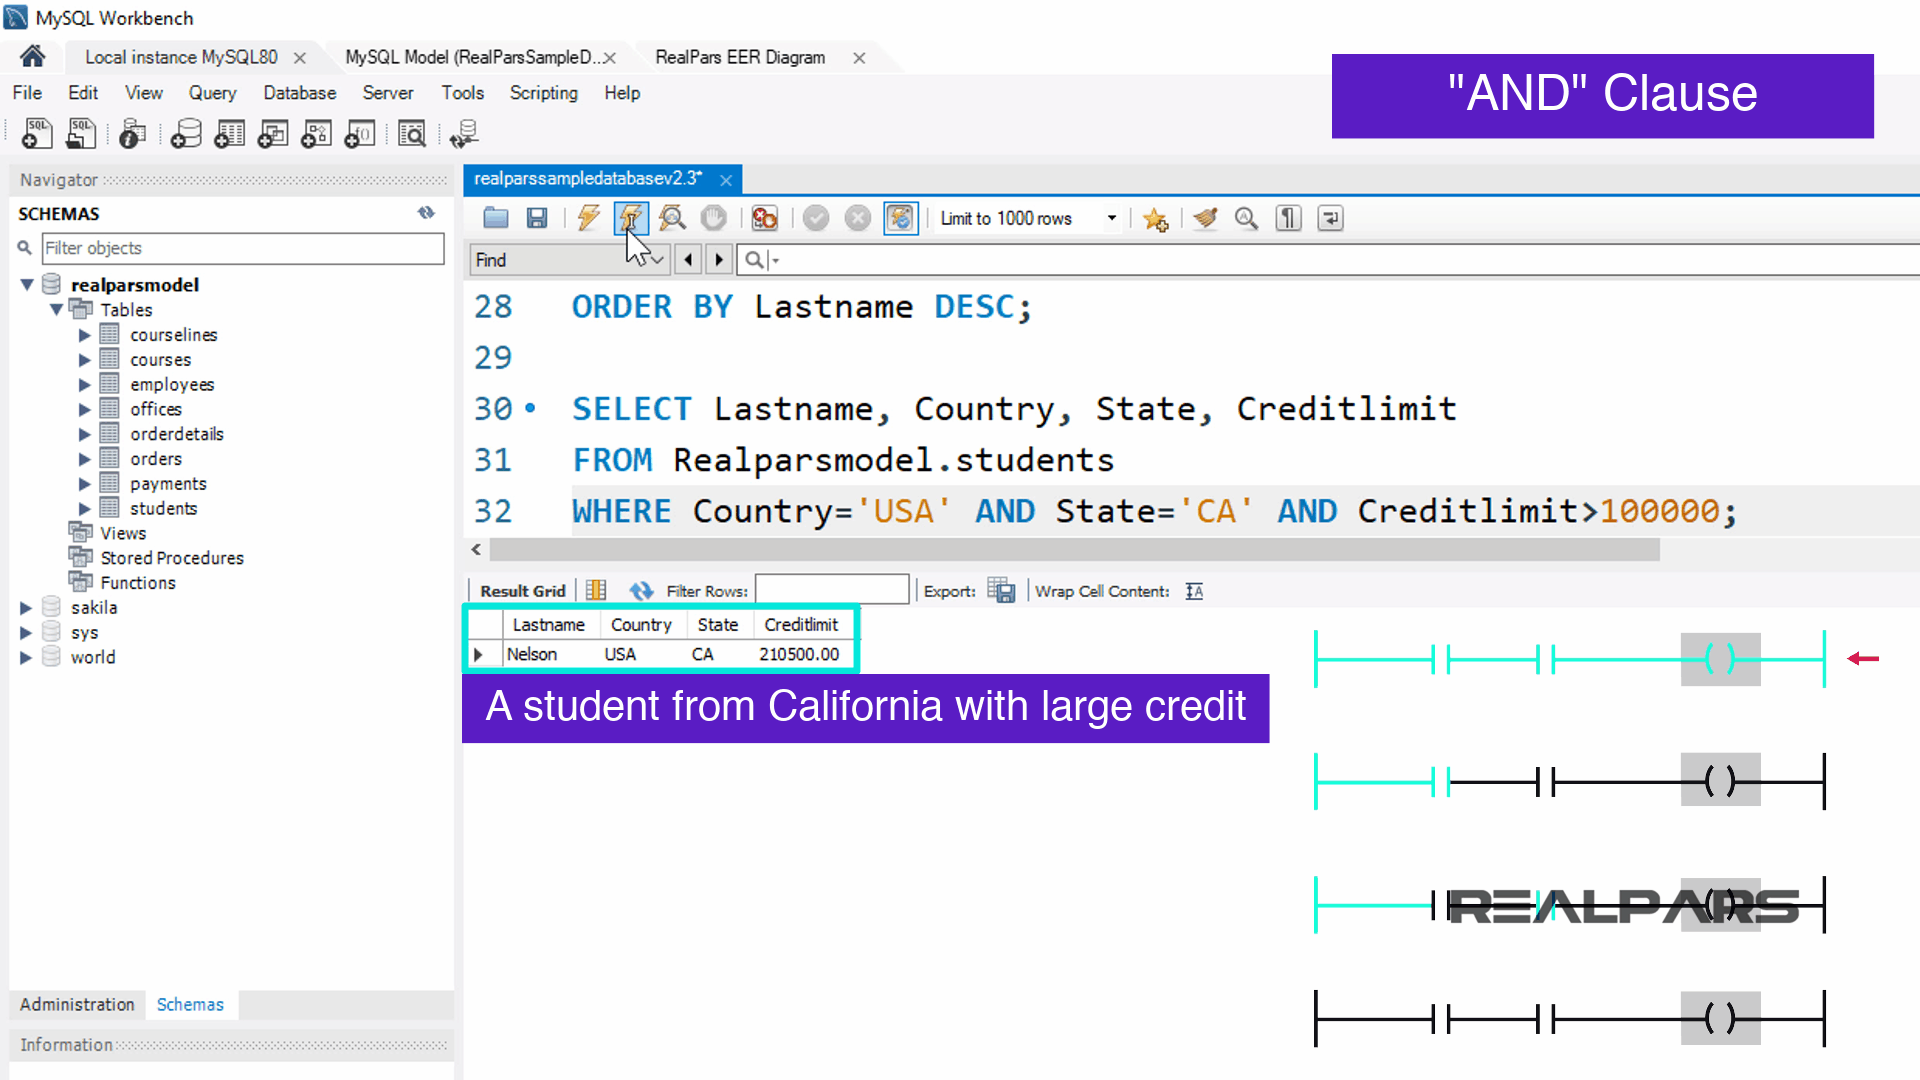Screen dimensions: 1920x1080
Task: Click the Execute query lightning bolt icon
Action: (x=588, y=218)
